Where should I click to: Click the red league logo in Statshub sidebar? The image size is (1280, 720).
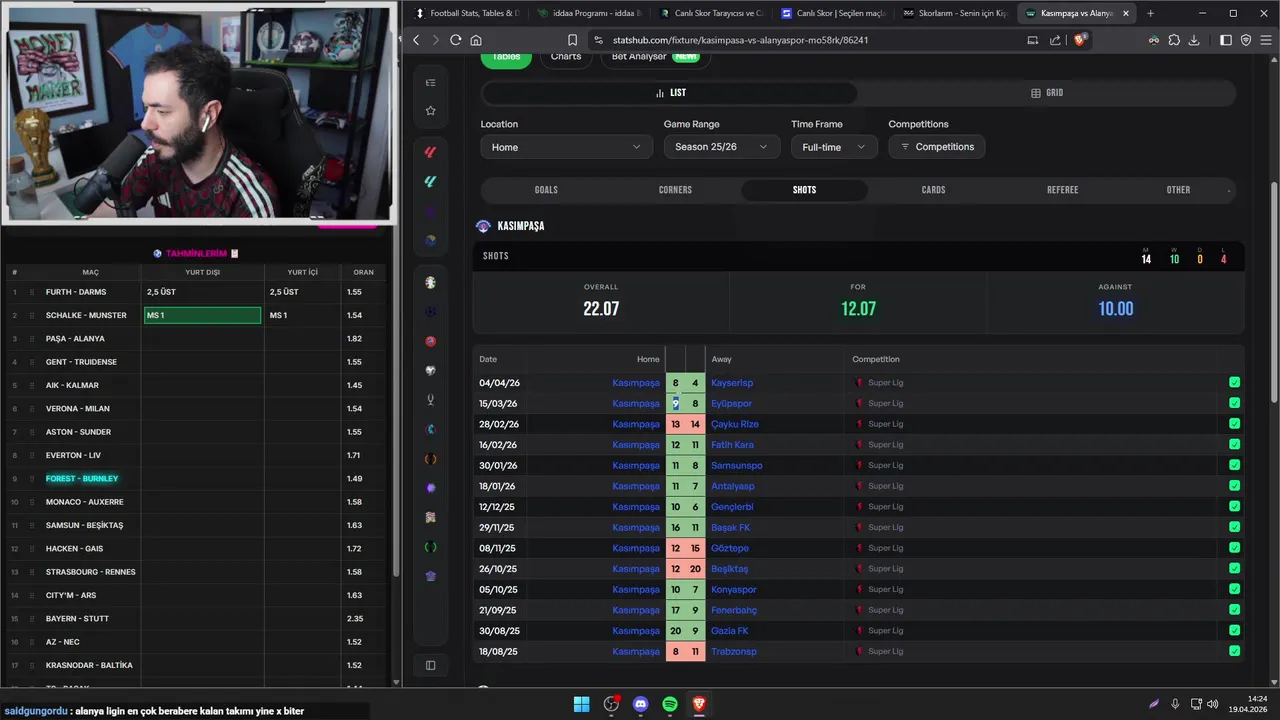(x=430, y=152)
